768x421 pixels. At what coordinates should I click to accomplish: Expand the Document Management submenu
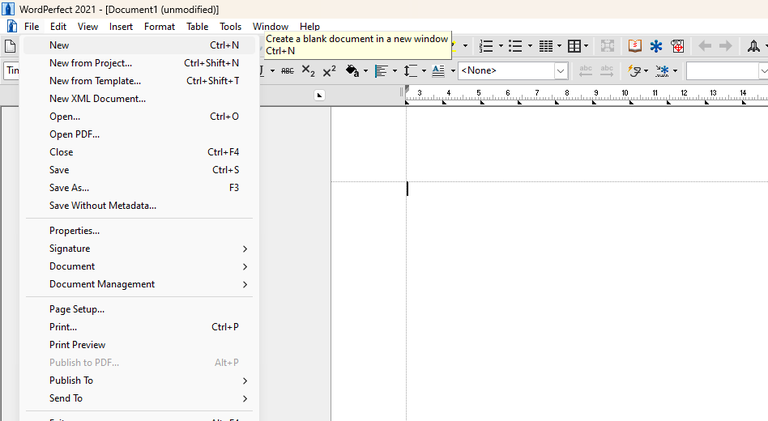coord(139,284)
